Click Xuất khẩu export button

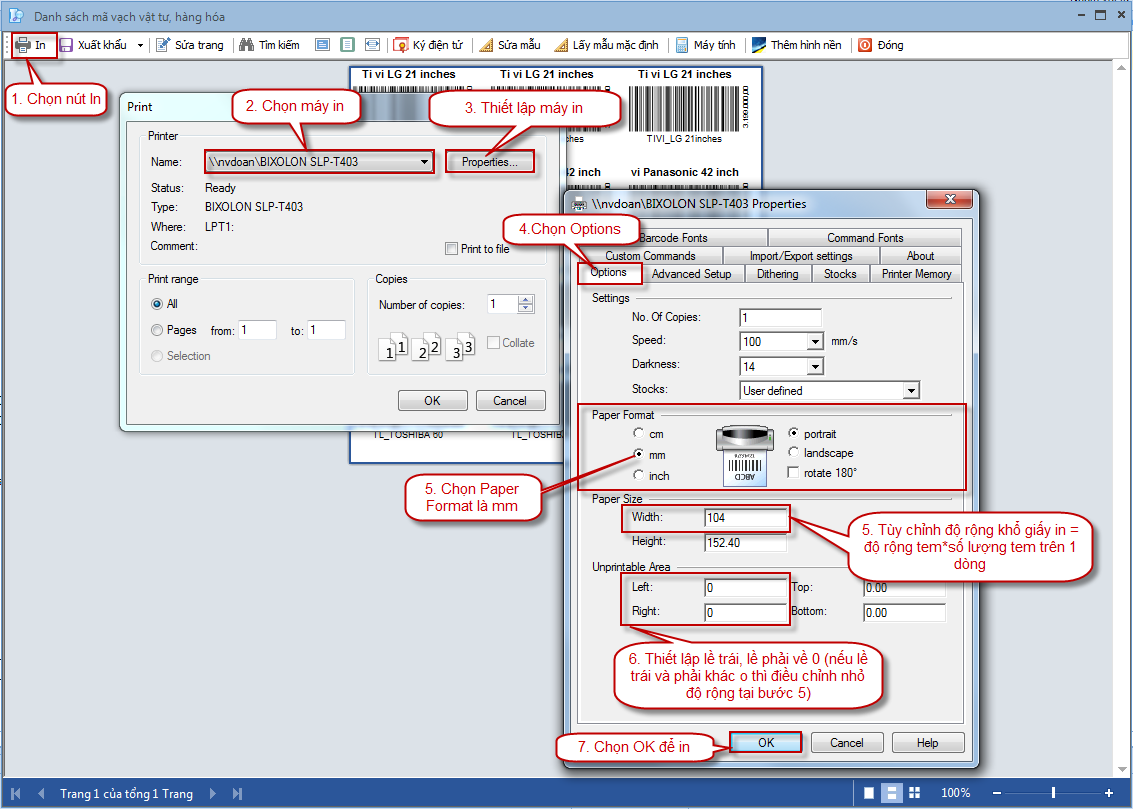94,45
